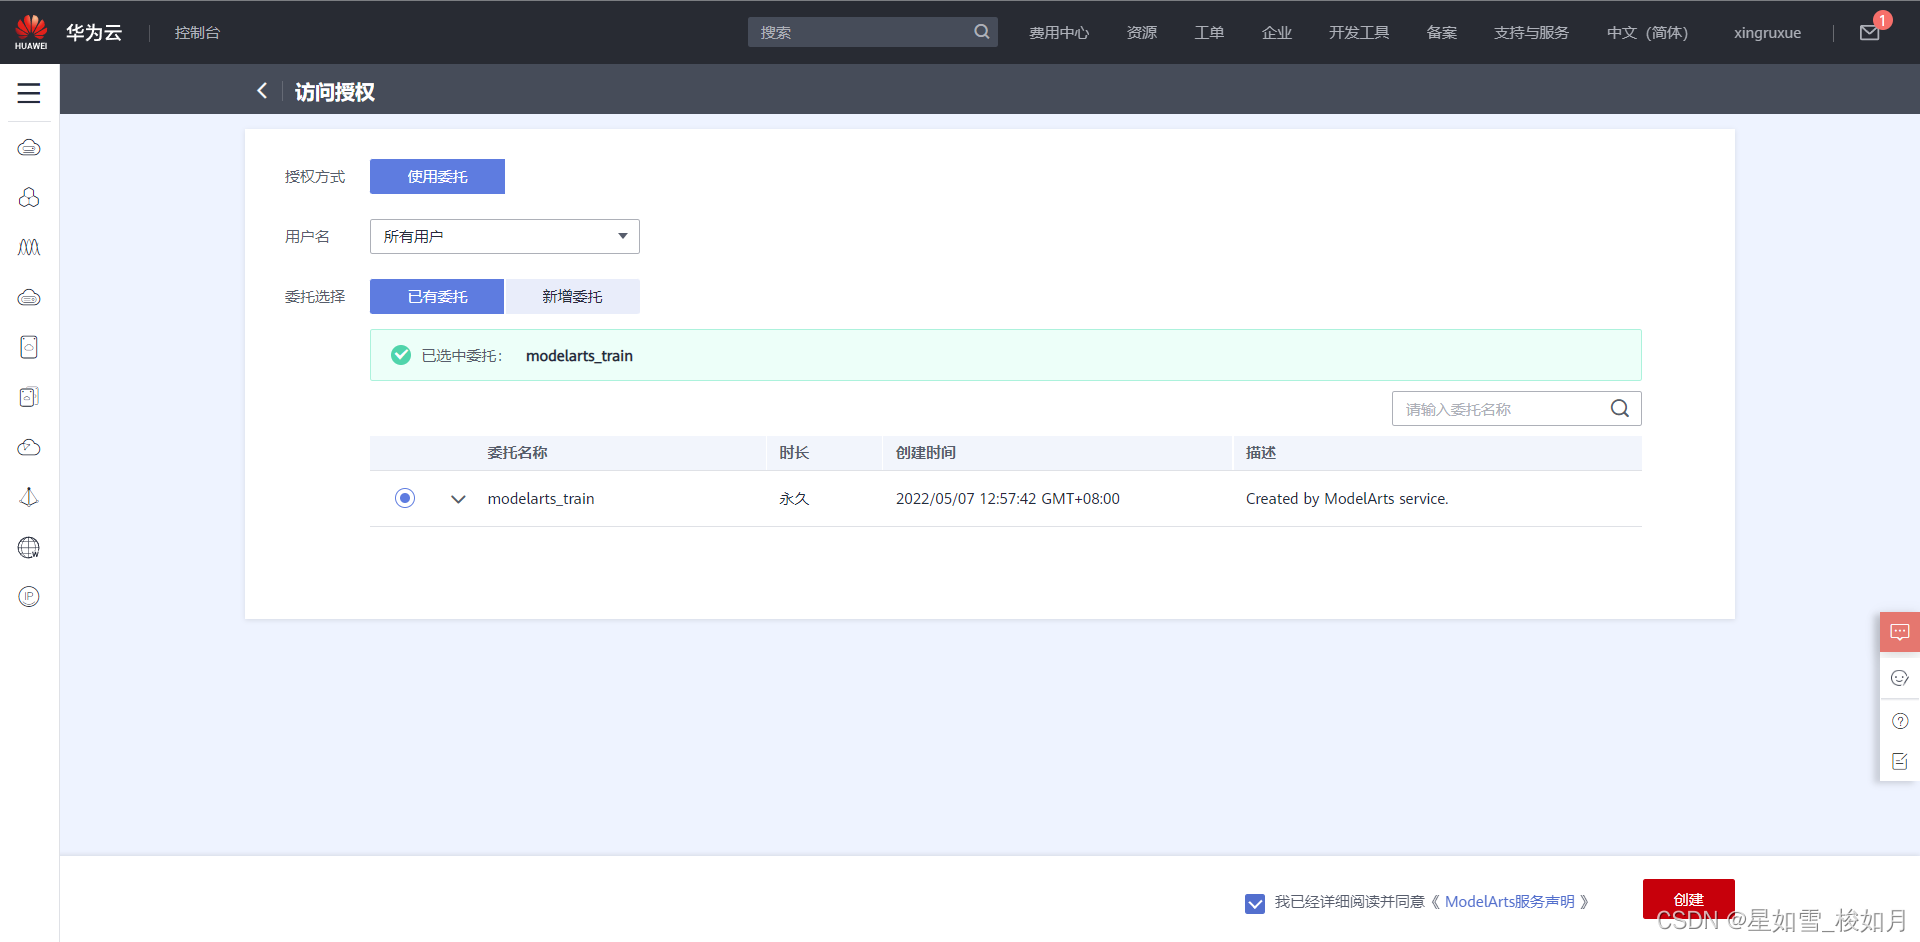Open the 支持与服务 menu

(1531, 33)
